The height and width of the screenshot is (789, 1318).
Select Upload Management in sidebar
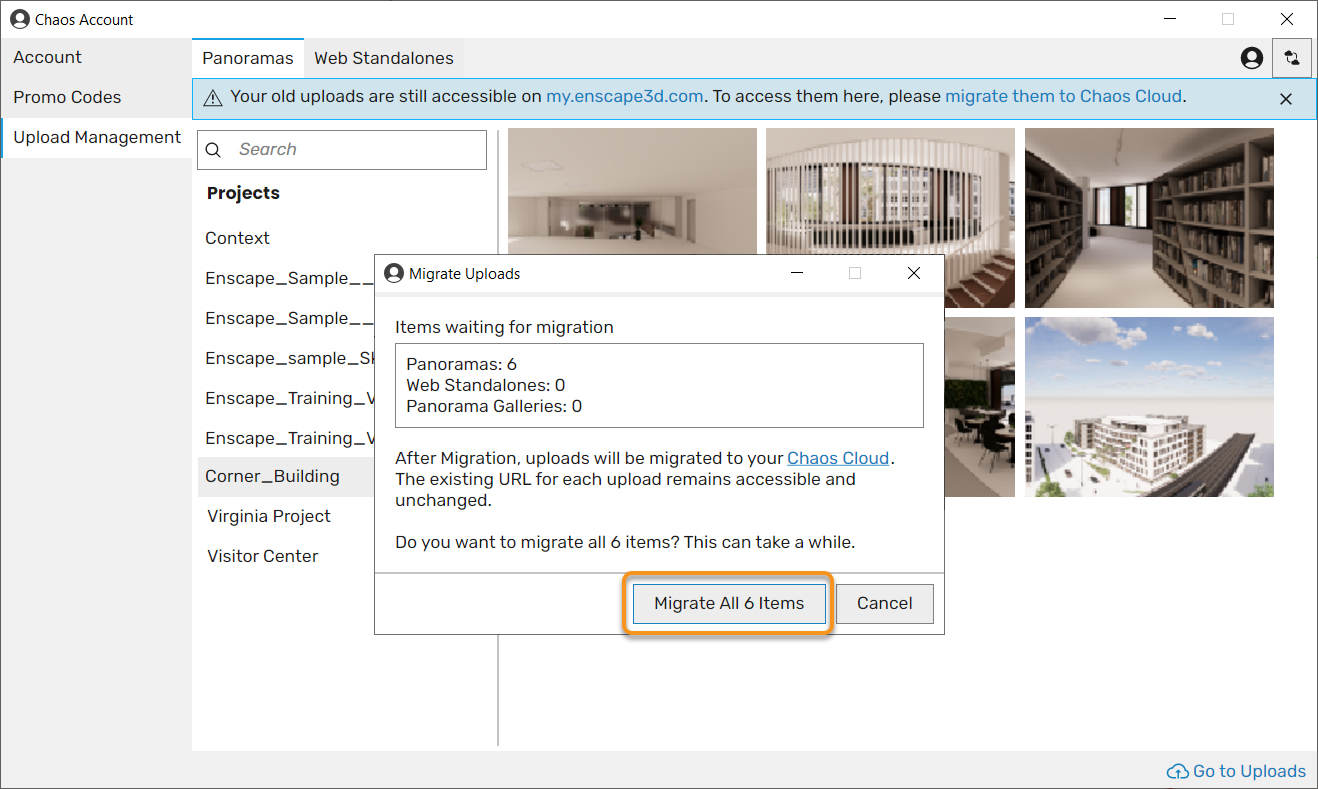pyautogui.click(x=96, y=138)
